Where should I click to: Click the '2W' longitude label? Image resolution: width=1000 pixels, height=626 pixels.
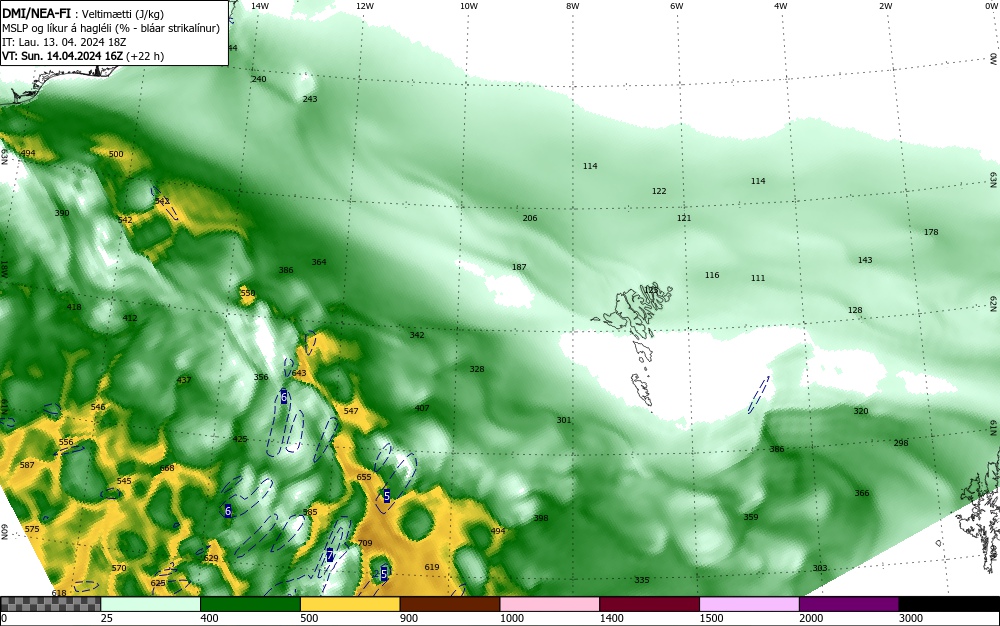(x=885, y=6)
